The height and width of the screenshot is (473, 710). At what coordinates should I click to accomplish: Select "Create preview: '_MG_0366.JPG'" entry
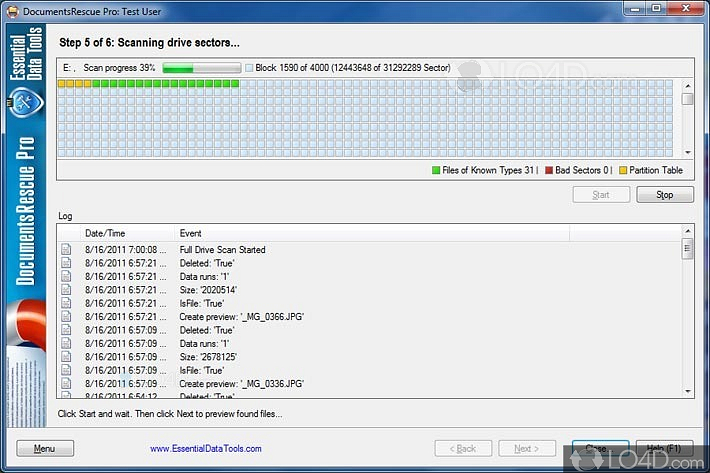tap(241, 316)
